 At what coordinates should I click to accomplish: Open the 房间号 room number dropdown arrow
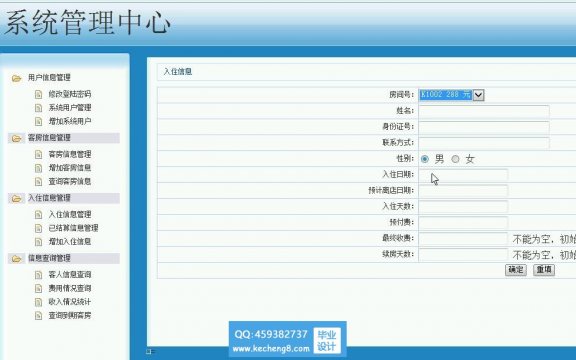click(x=478, y=95)
